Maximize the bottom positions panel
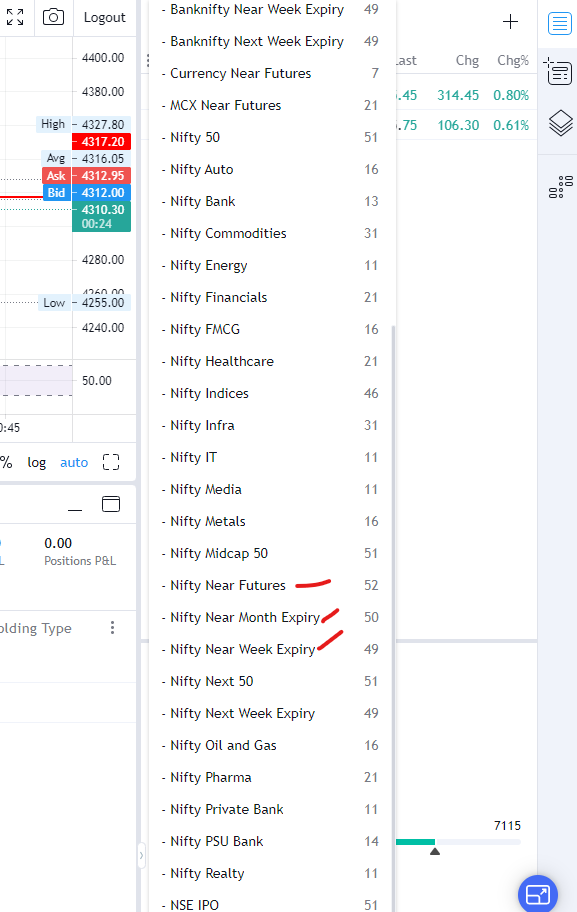The image size is (577, 912). pos(111,504)
